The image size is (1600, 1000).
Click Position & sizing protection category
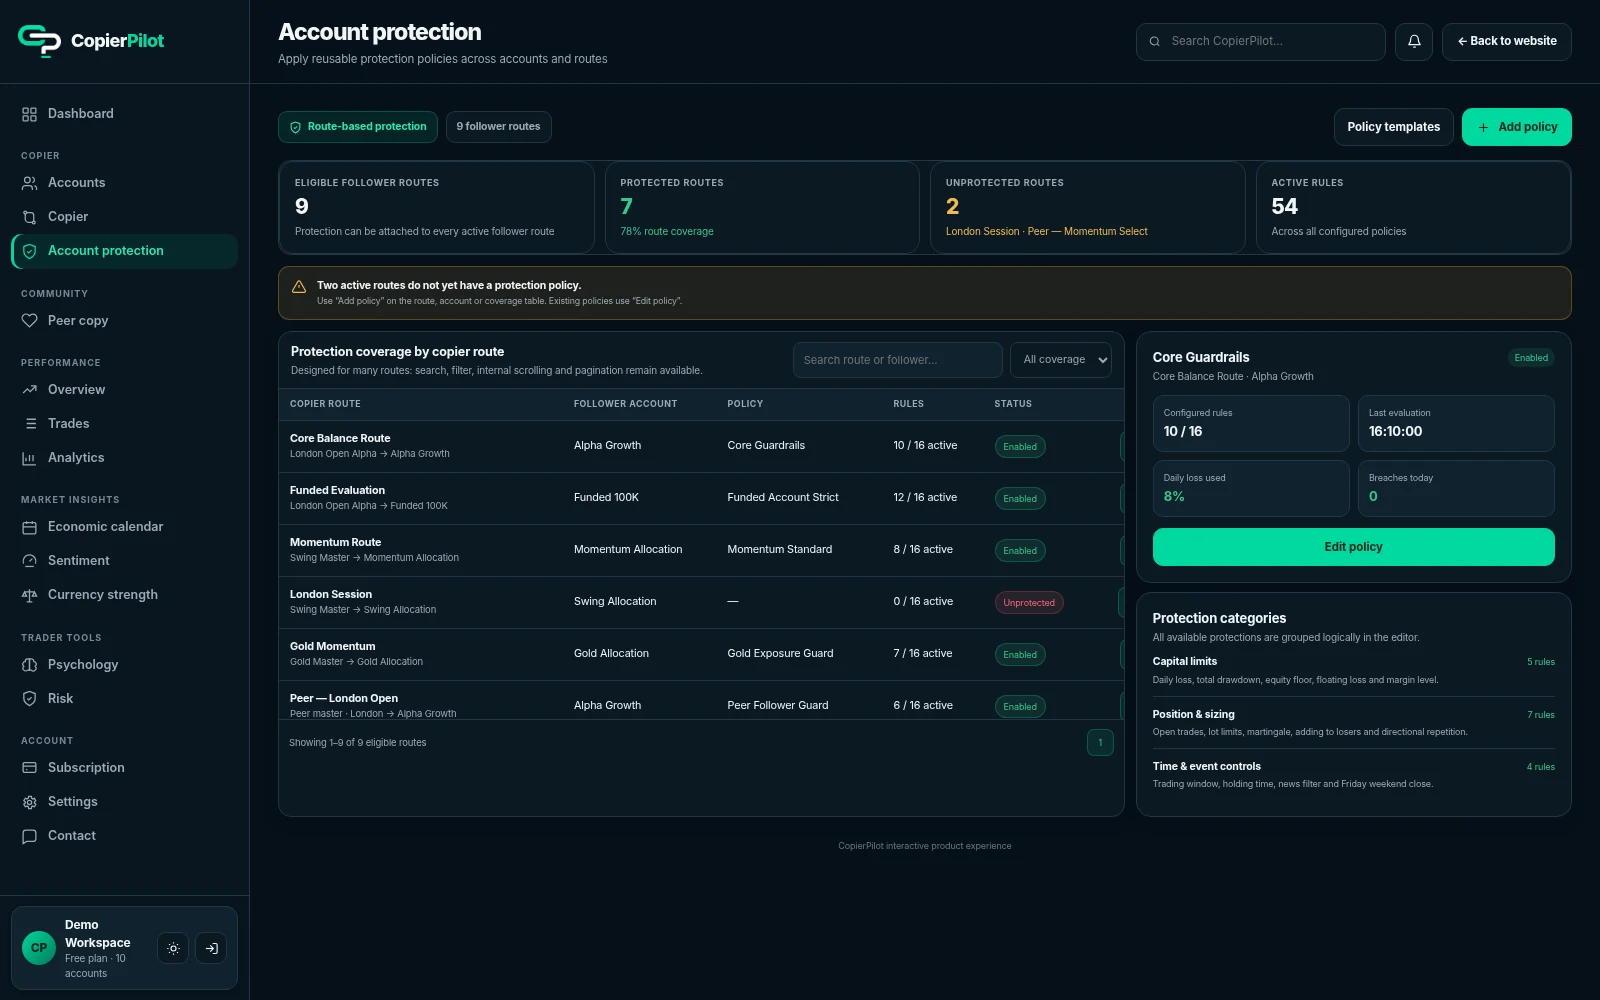[x=1354, y=723]
